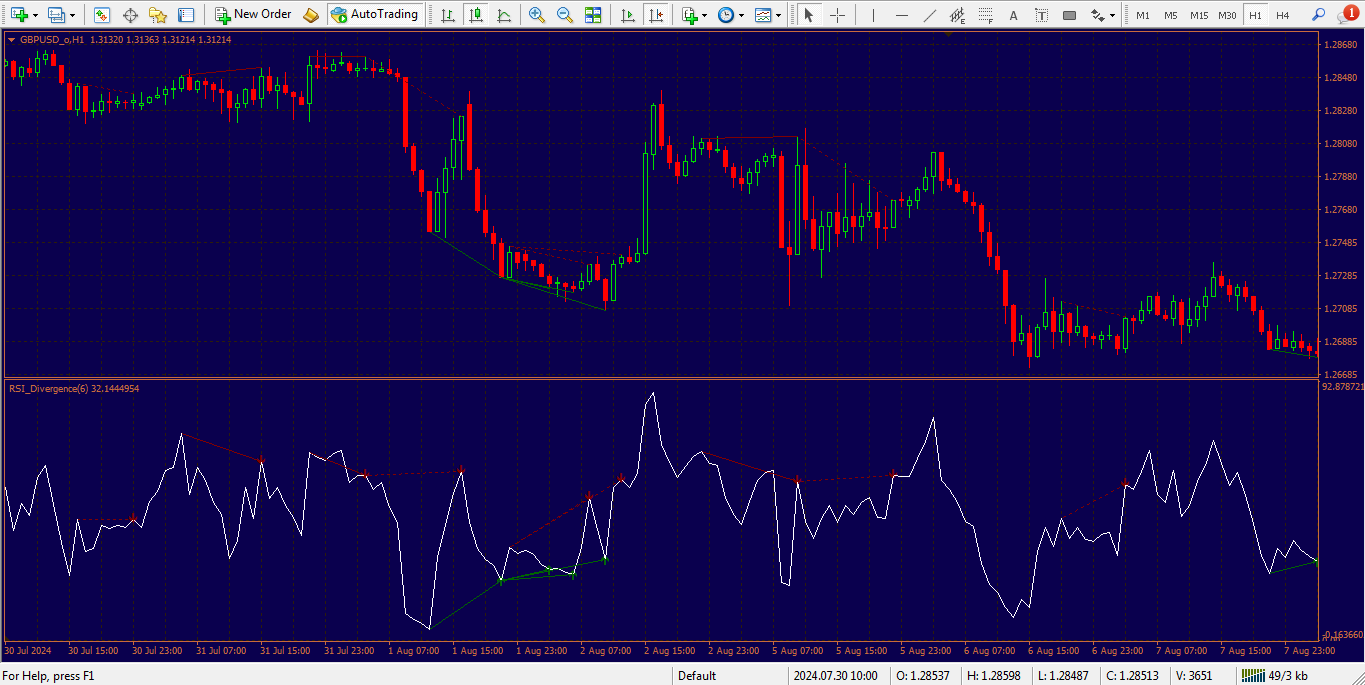Click the New Chart icon

[18, 14]
